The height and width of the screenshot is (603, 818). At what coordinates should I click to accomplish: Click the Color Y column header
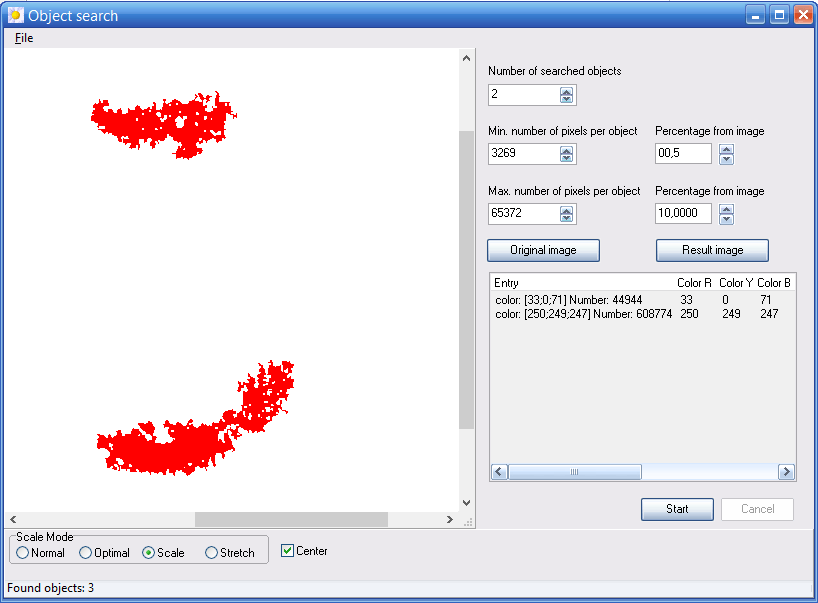pyautogui.click(x=736, y=283)
